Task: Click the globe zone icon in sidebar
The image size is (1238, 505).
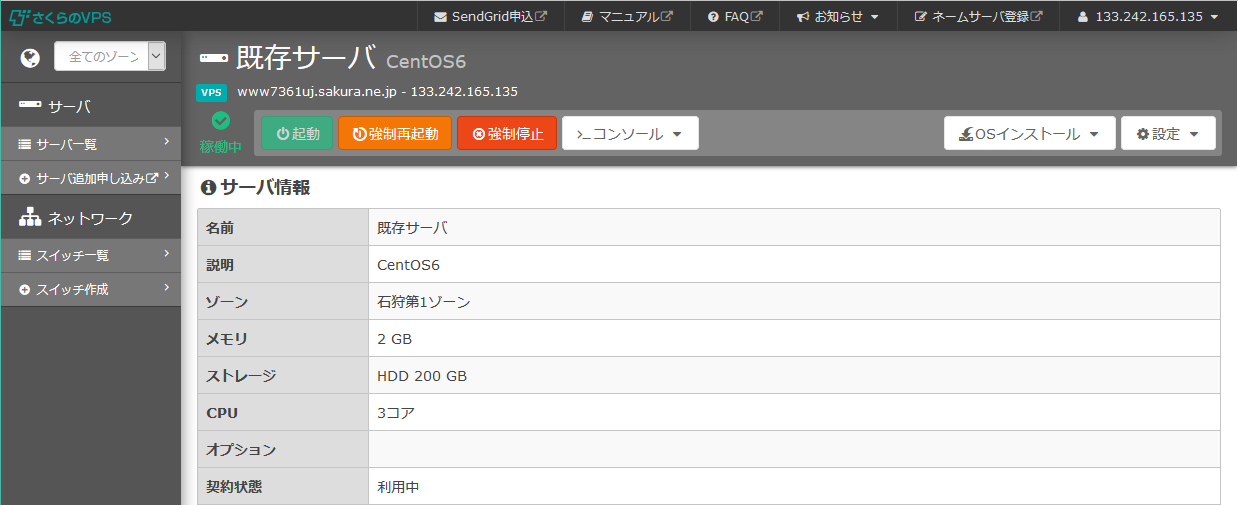Action: pyautogui.click(x=30, y=57)
